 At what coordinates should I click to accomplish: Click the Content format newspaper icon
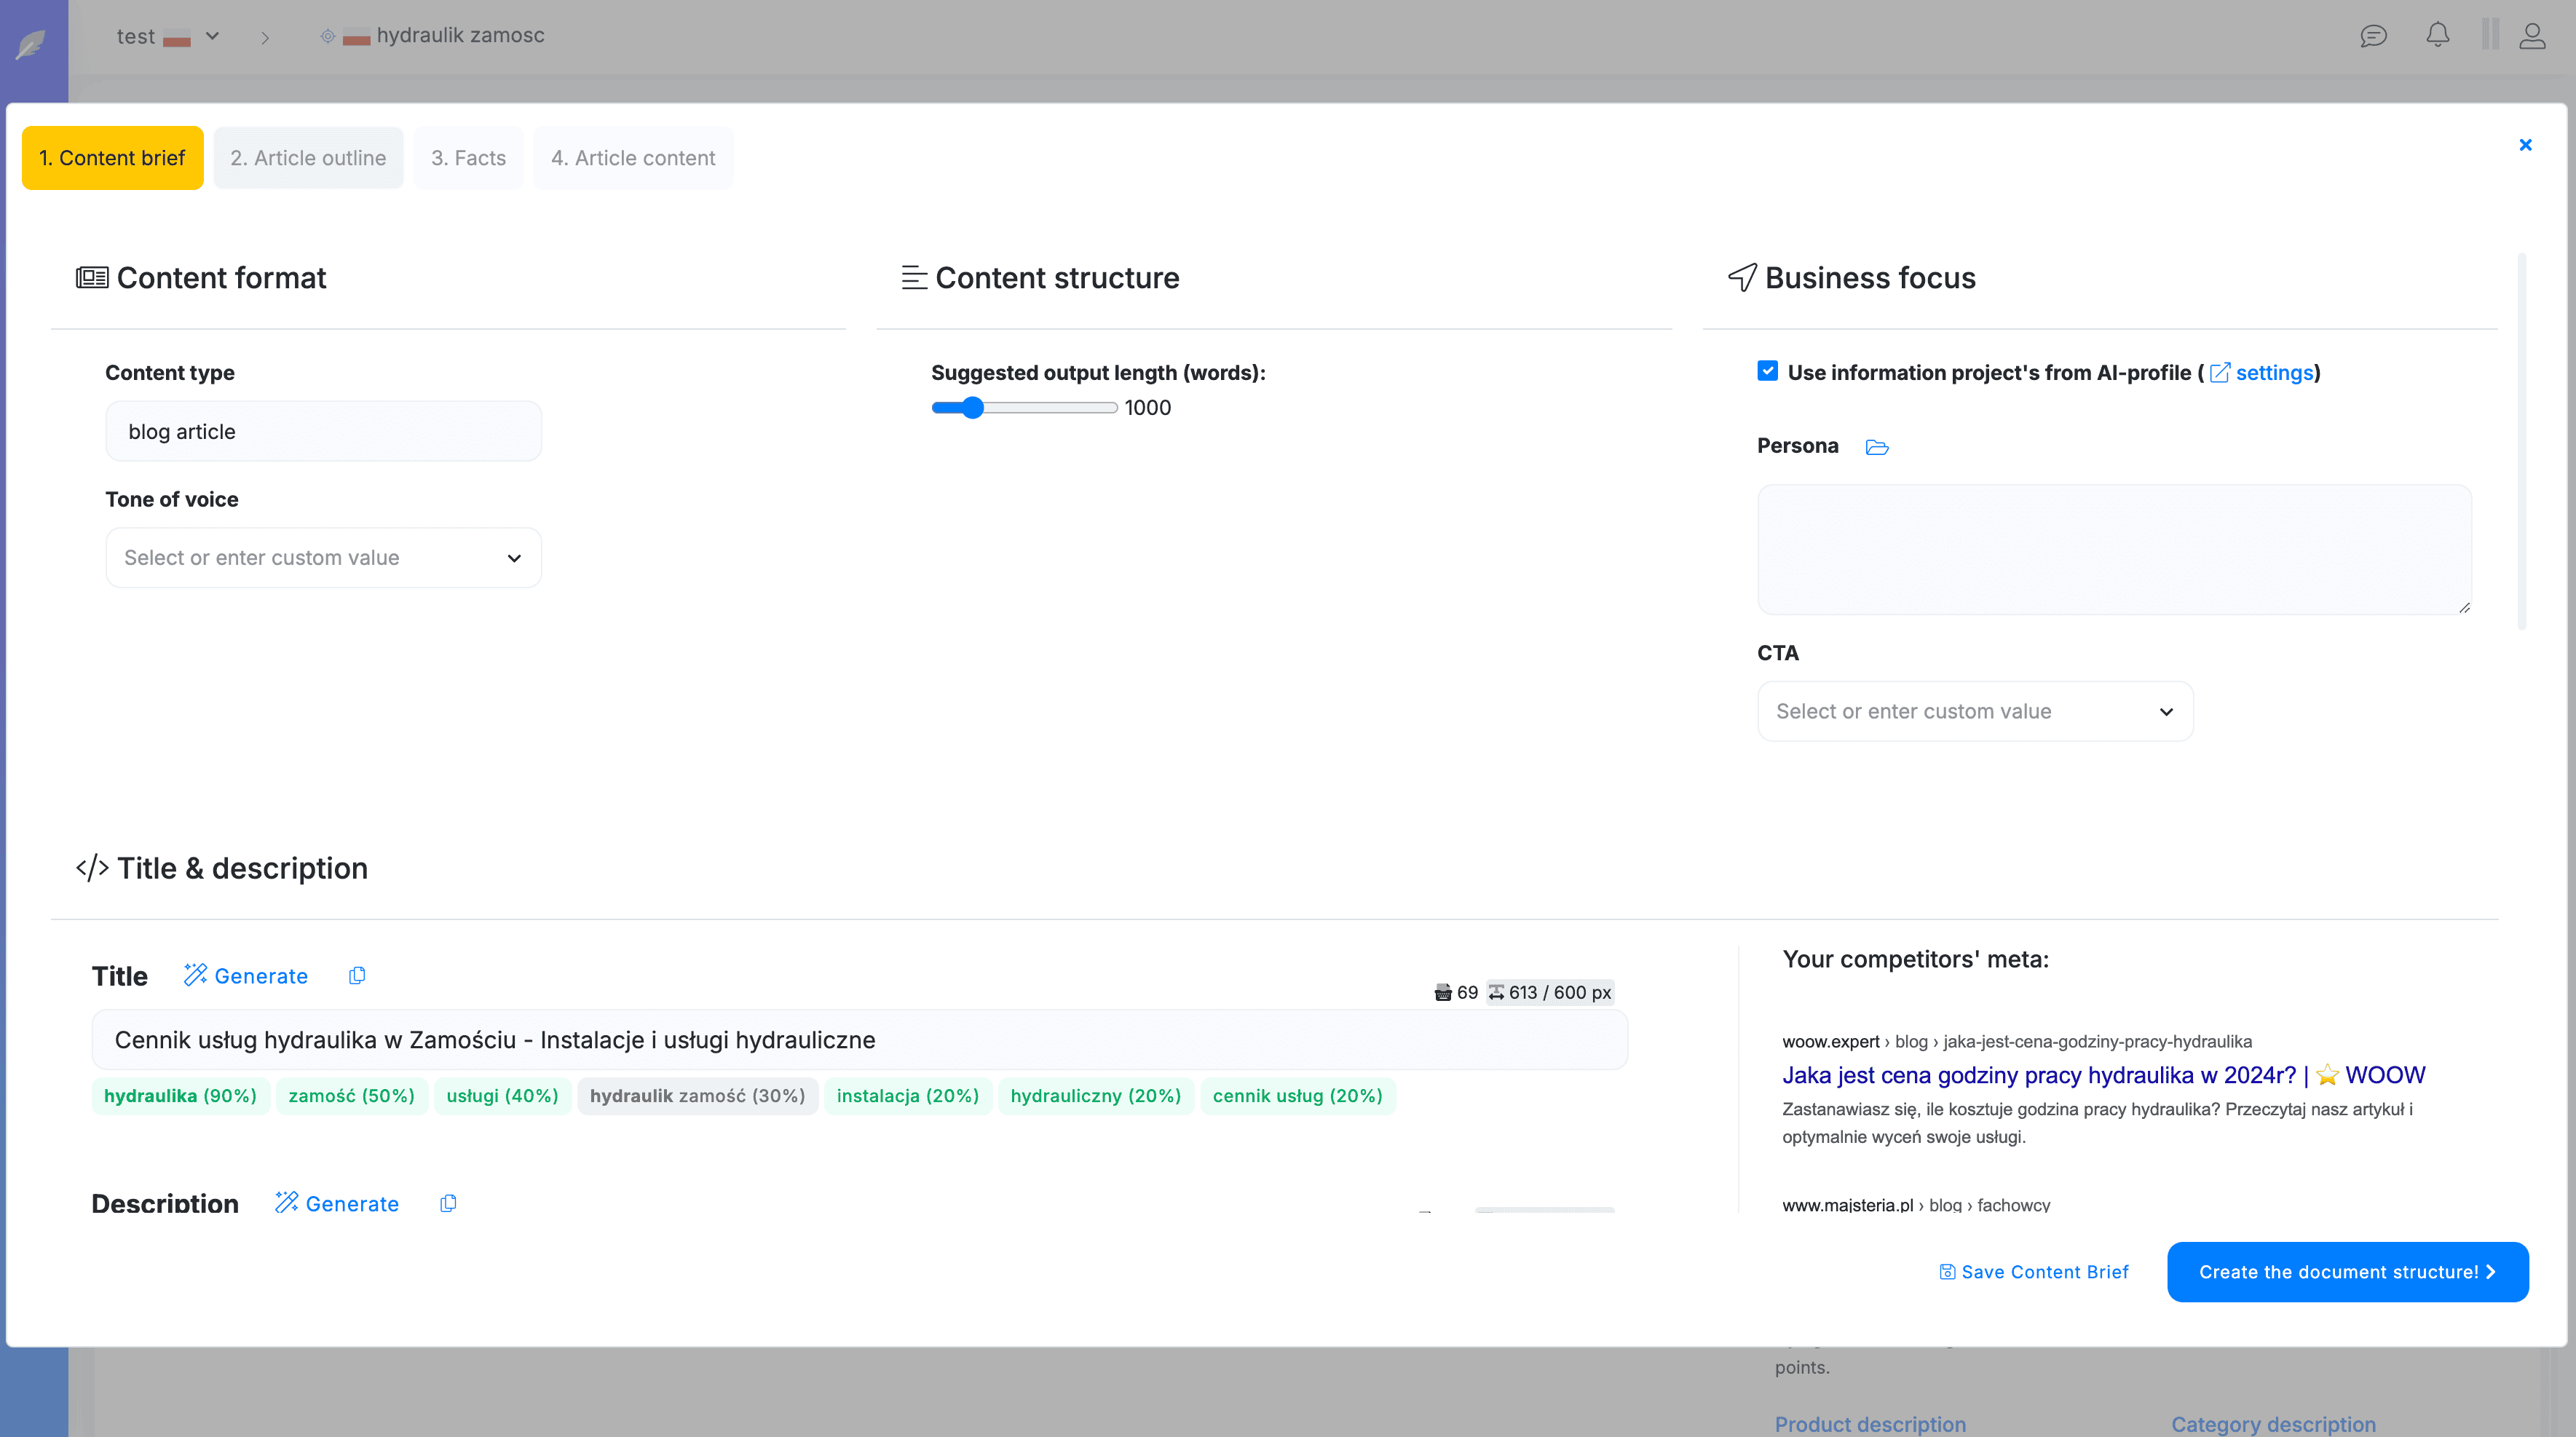click(x=92, y=277)
